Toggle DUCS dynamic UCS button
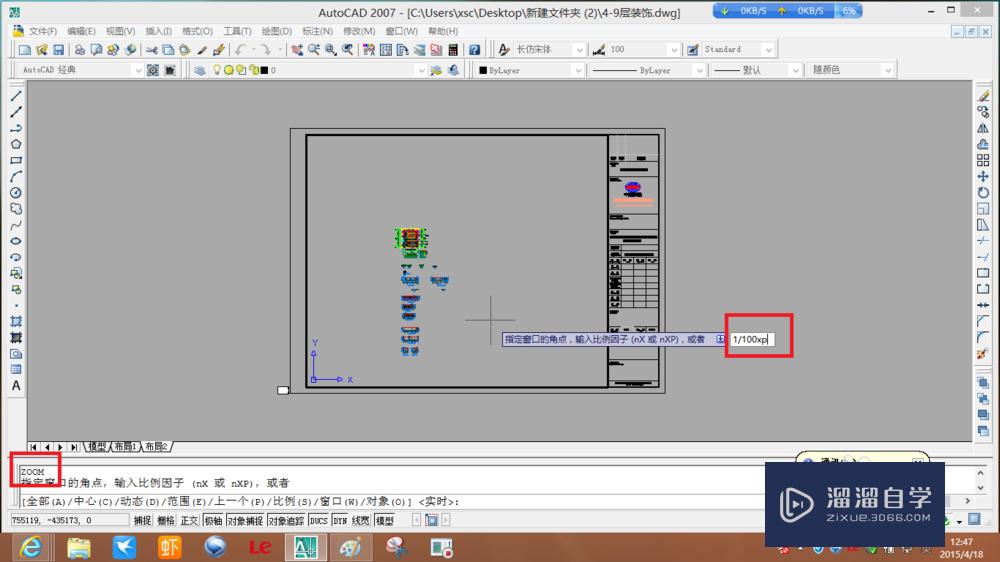The height and width of the screenshot is (562, 1000). (318, 521)
